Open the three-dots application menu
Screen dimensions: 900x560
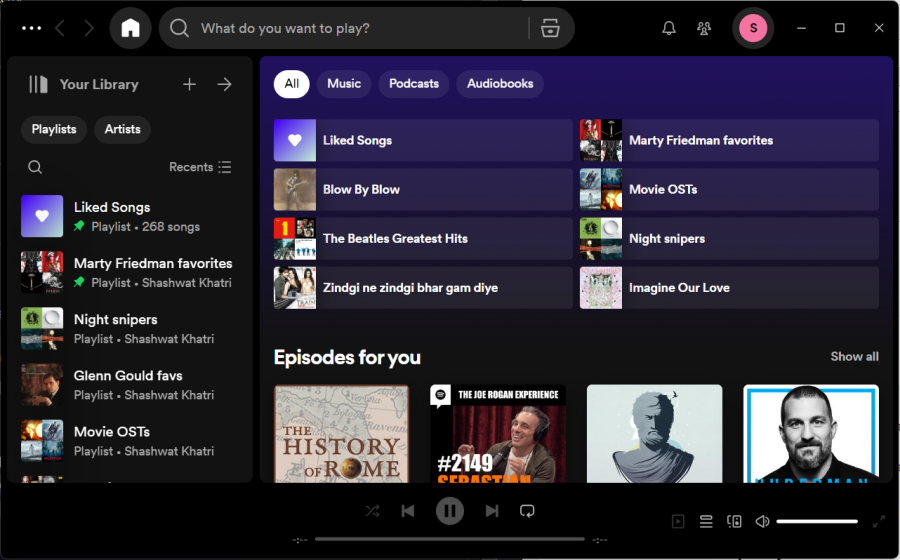click(31, 28)
